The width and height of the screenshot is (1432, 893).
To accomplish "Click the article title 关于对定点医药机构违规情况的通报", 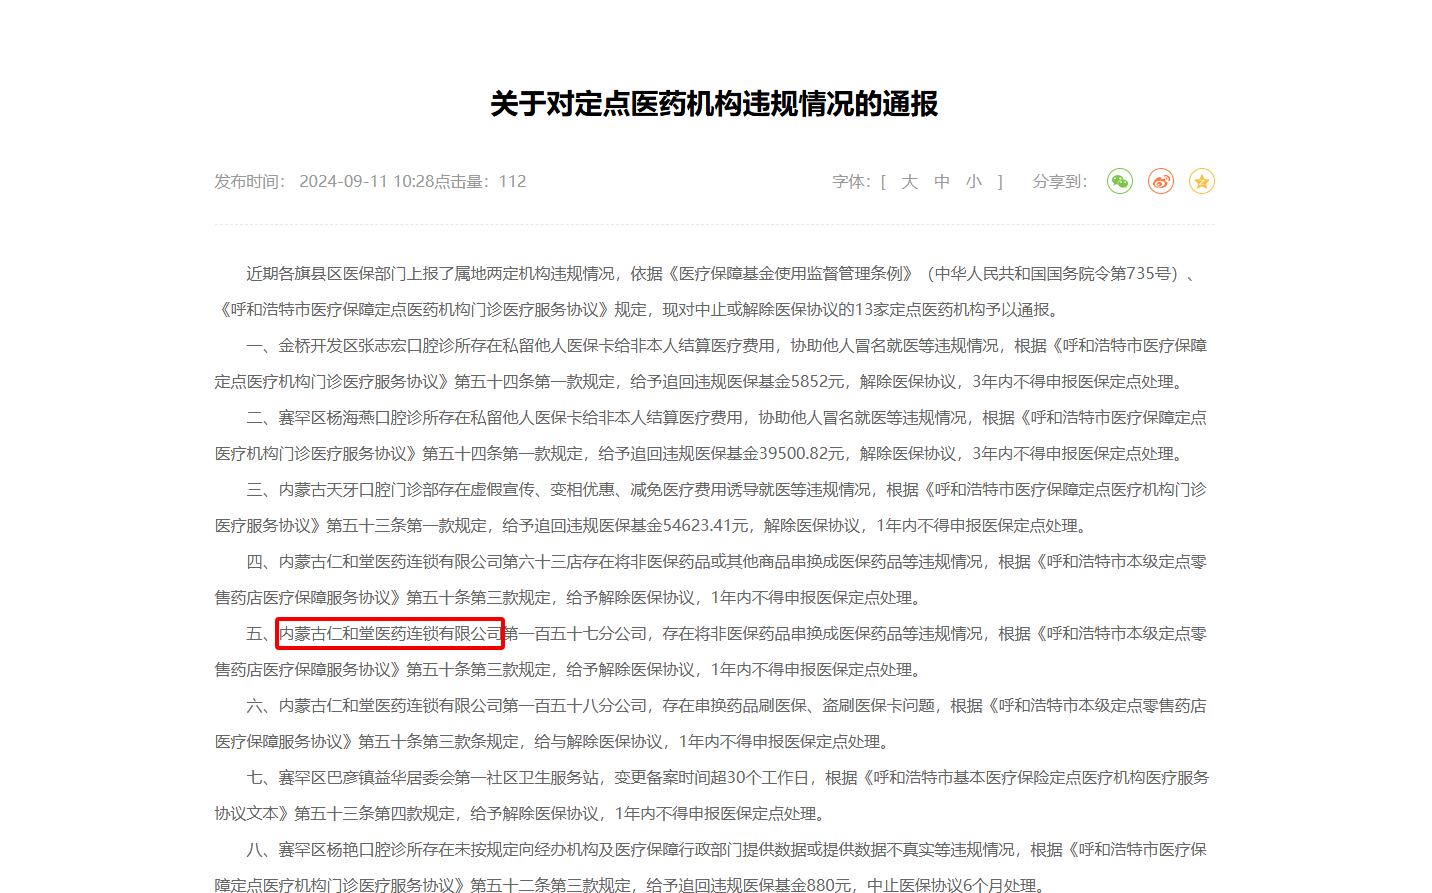I will [714, 104].
